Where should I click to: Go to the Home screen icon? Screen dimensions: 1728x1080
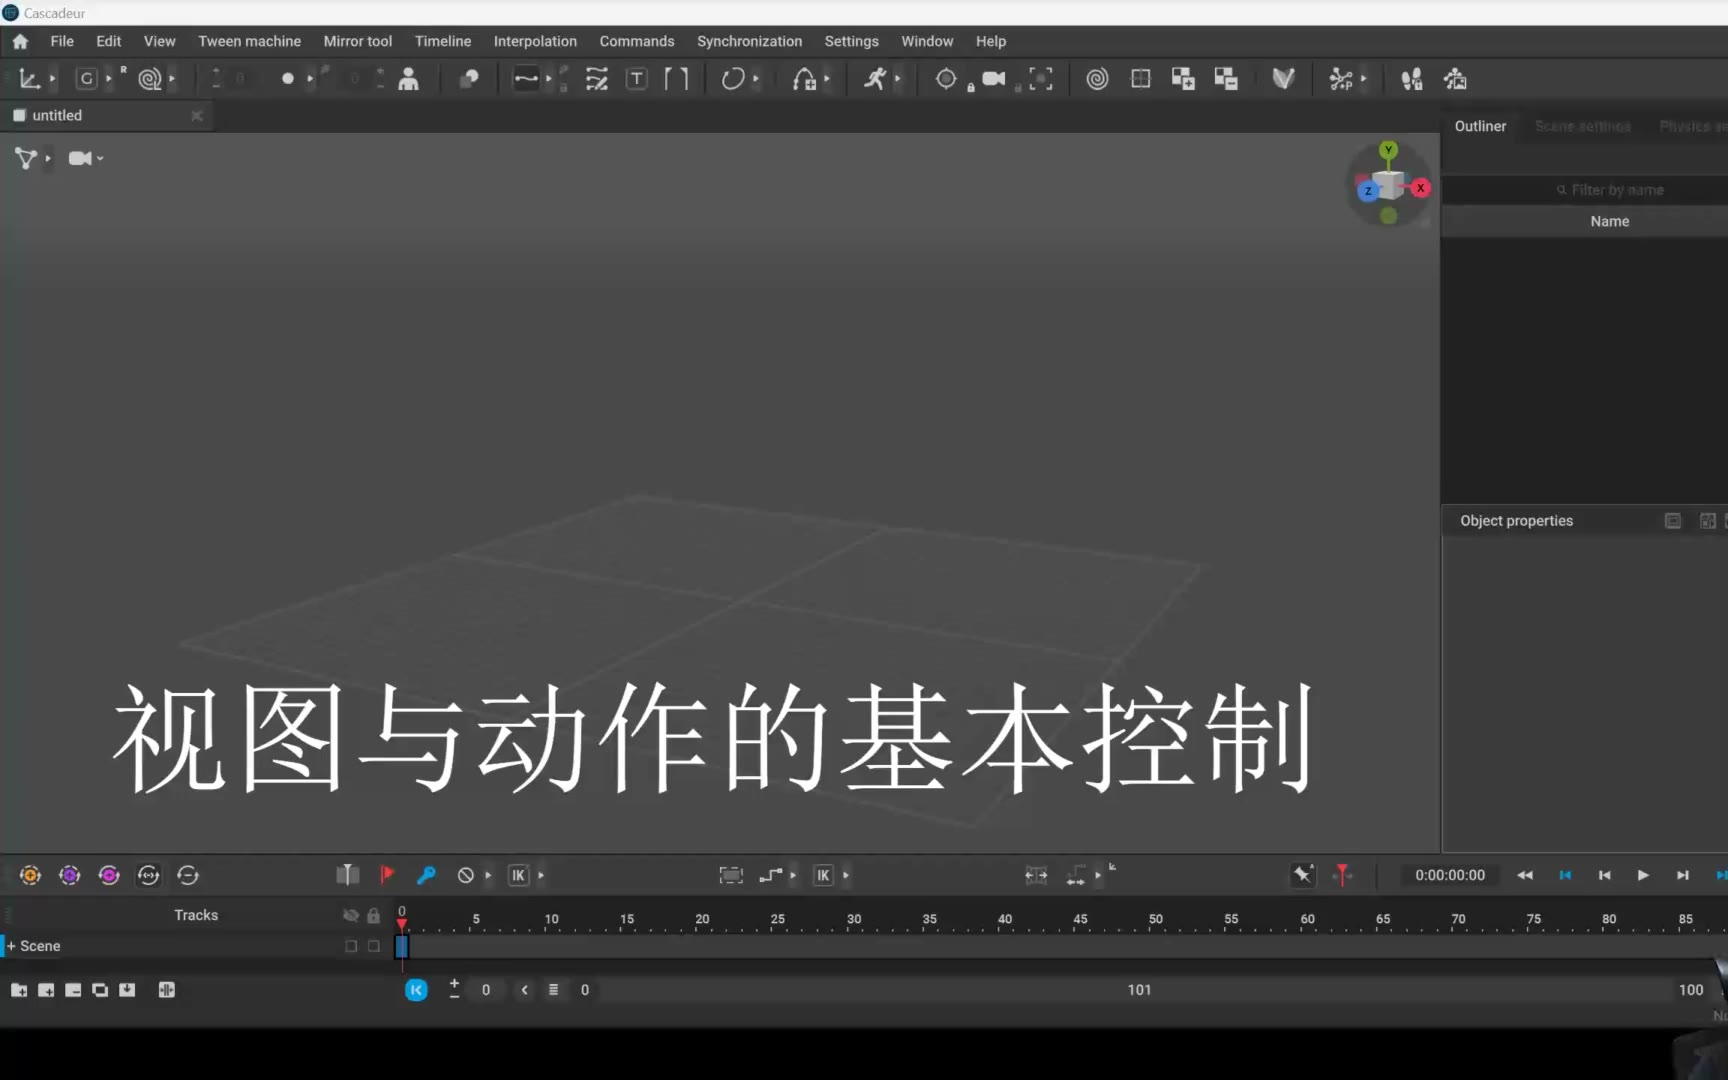click(20, 41)
